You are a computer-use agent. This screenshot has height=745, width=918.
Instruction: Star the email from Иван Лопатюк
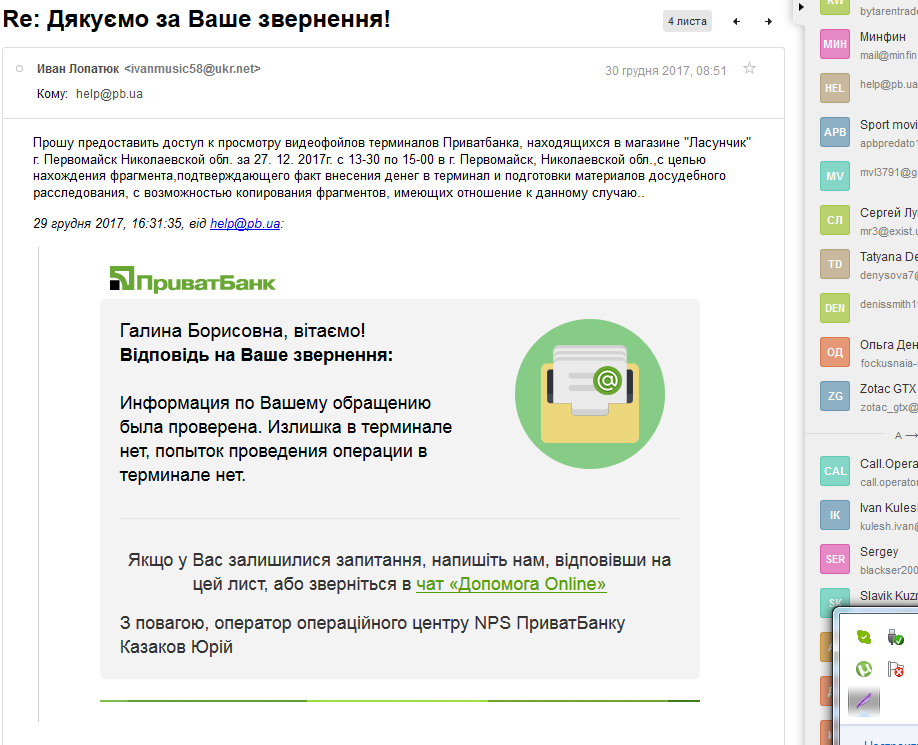750,69
